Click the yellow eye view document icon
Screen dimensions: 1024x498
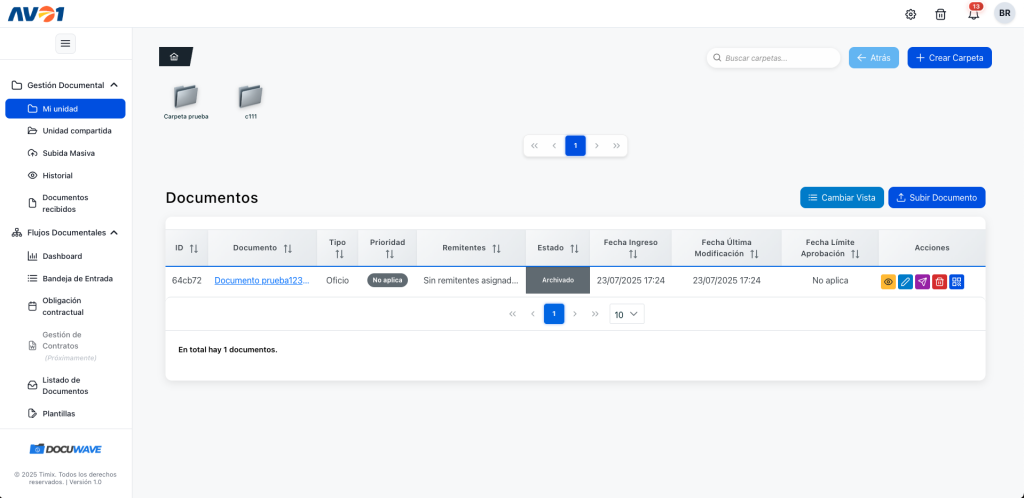pos(888,282)
